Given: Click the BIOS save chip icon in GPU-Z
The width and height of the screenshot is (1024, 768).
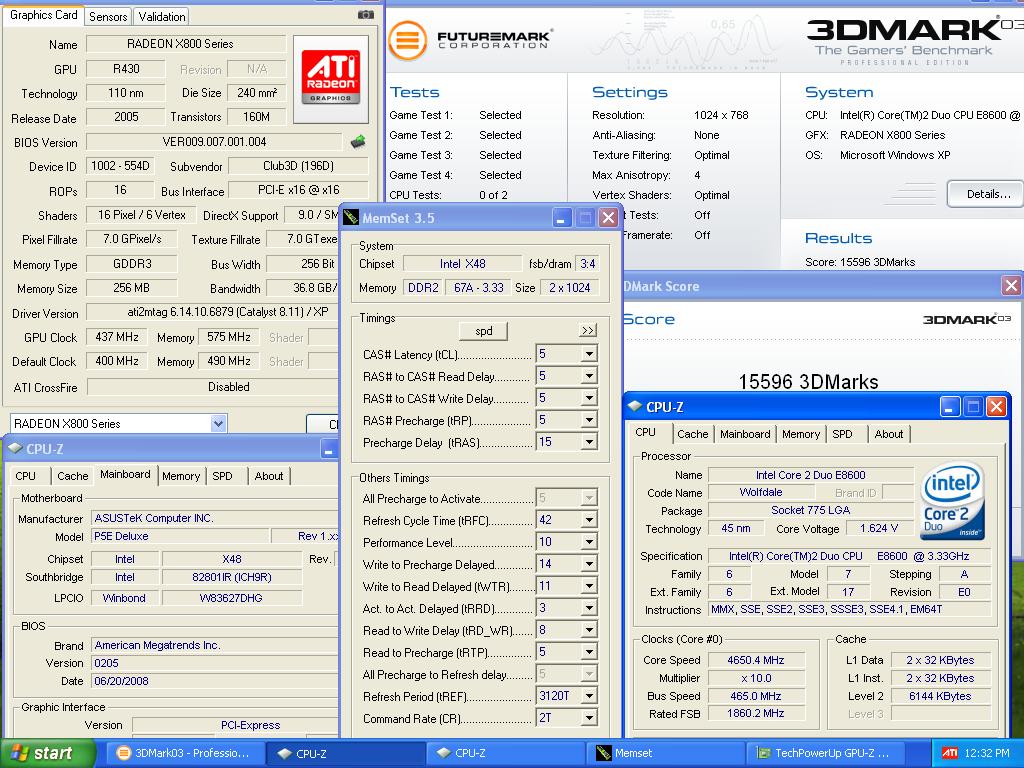Looking at the screenshot, I should click(357, 141).
